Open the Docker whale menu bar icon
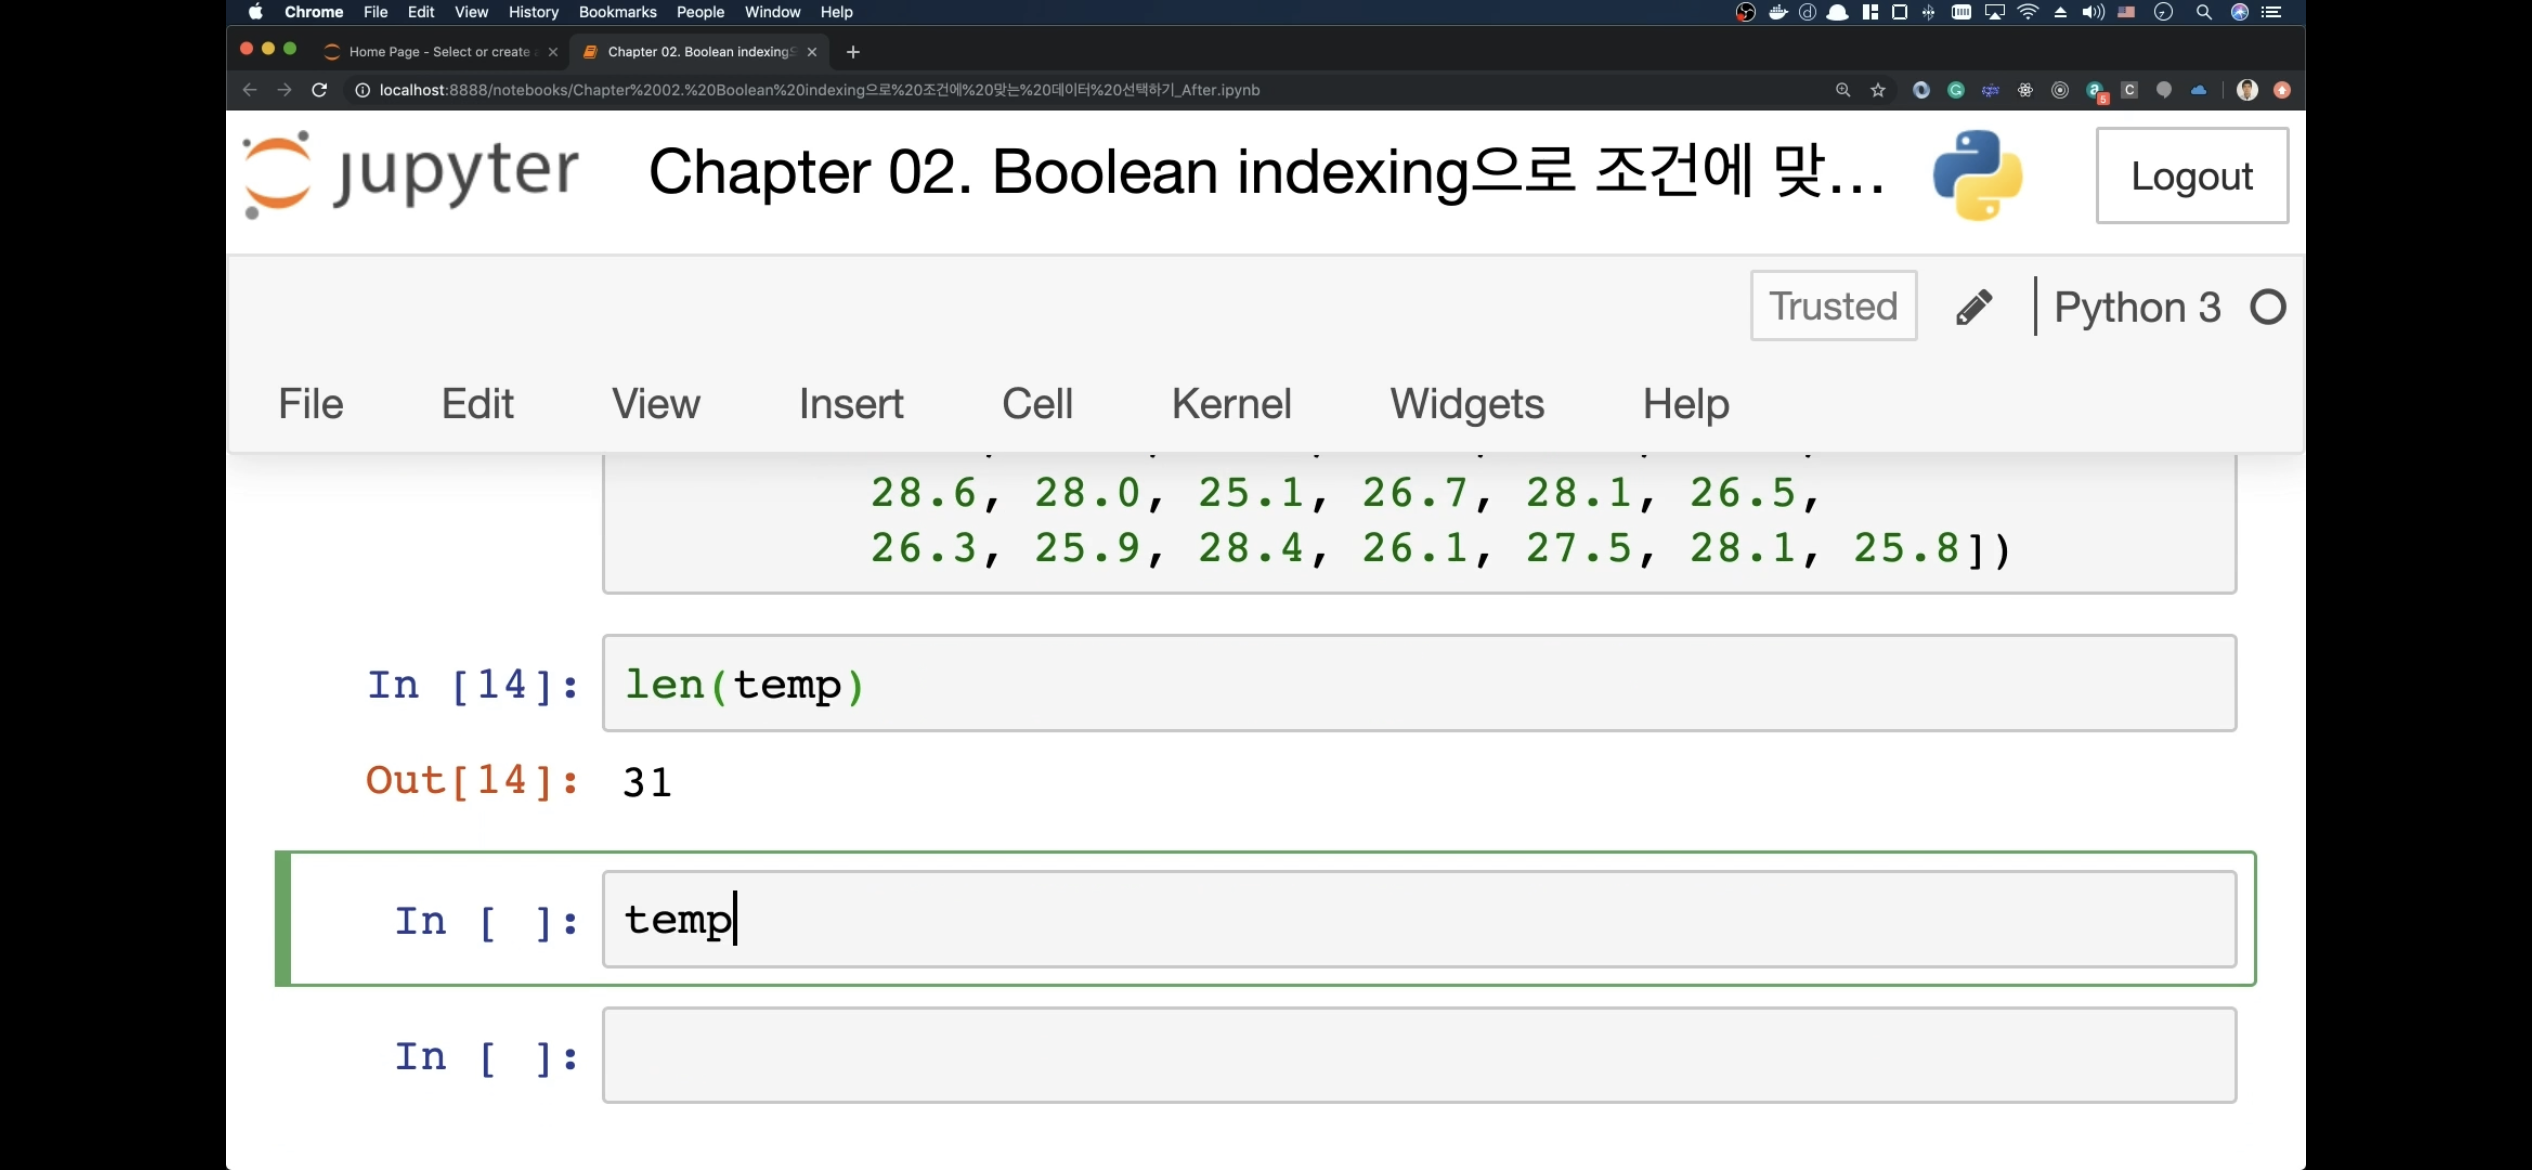This screenshot has width=2532, height=1170. [x=1778, y=12]
